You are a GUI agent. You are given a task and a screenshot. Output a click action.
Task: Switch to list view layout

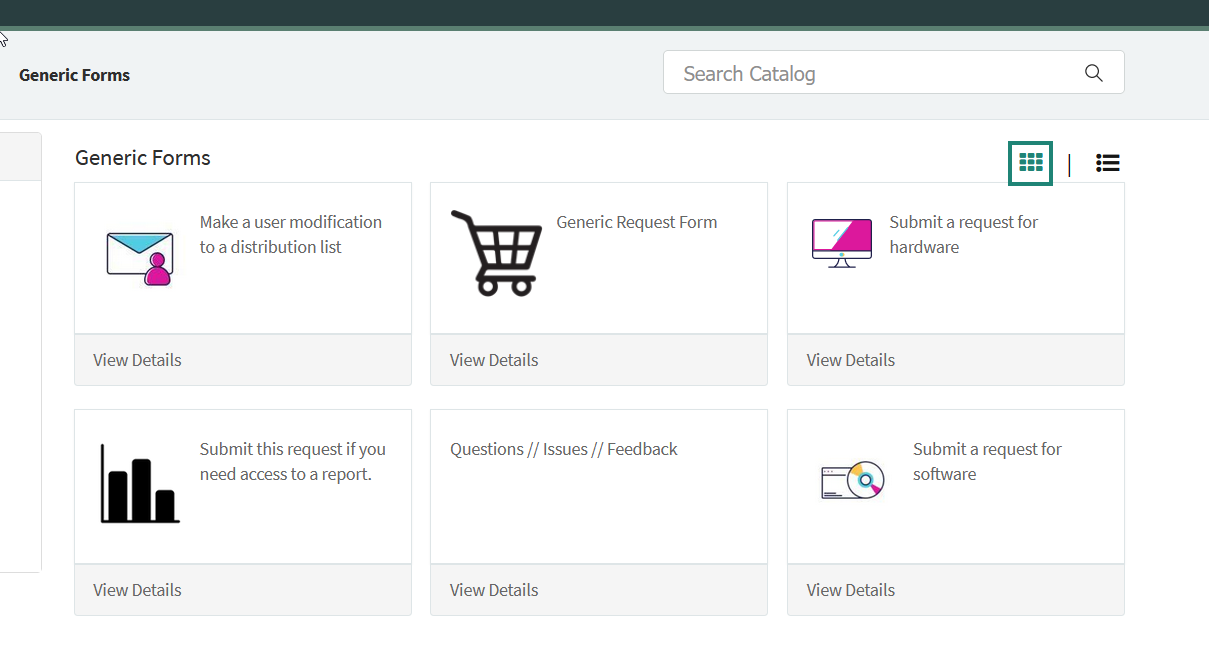tap(1107, 162)
